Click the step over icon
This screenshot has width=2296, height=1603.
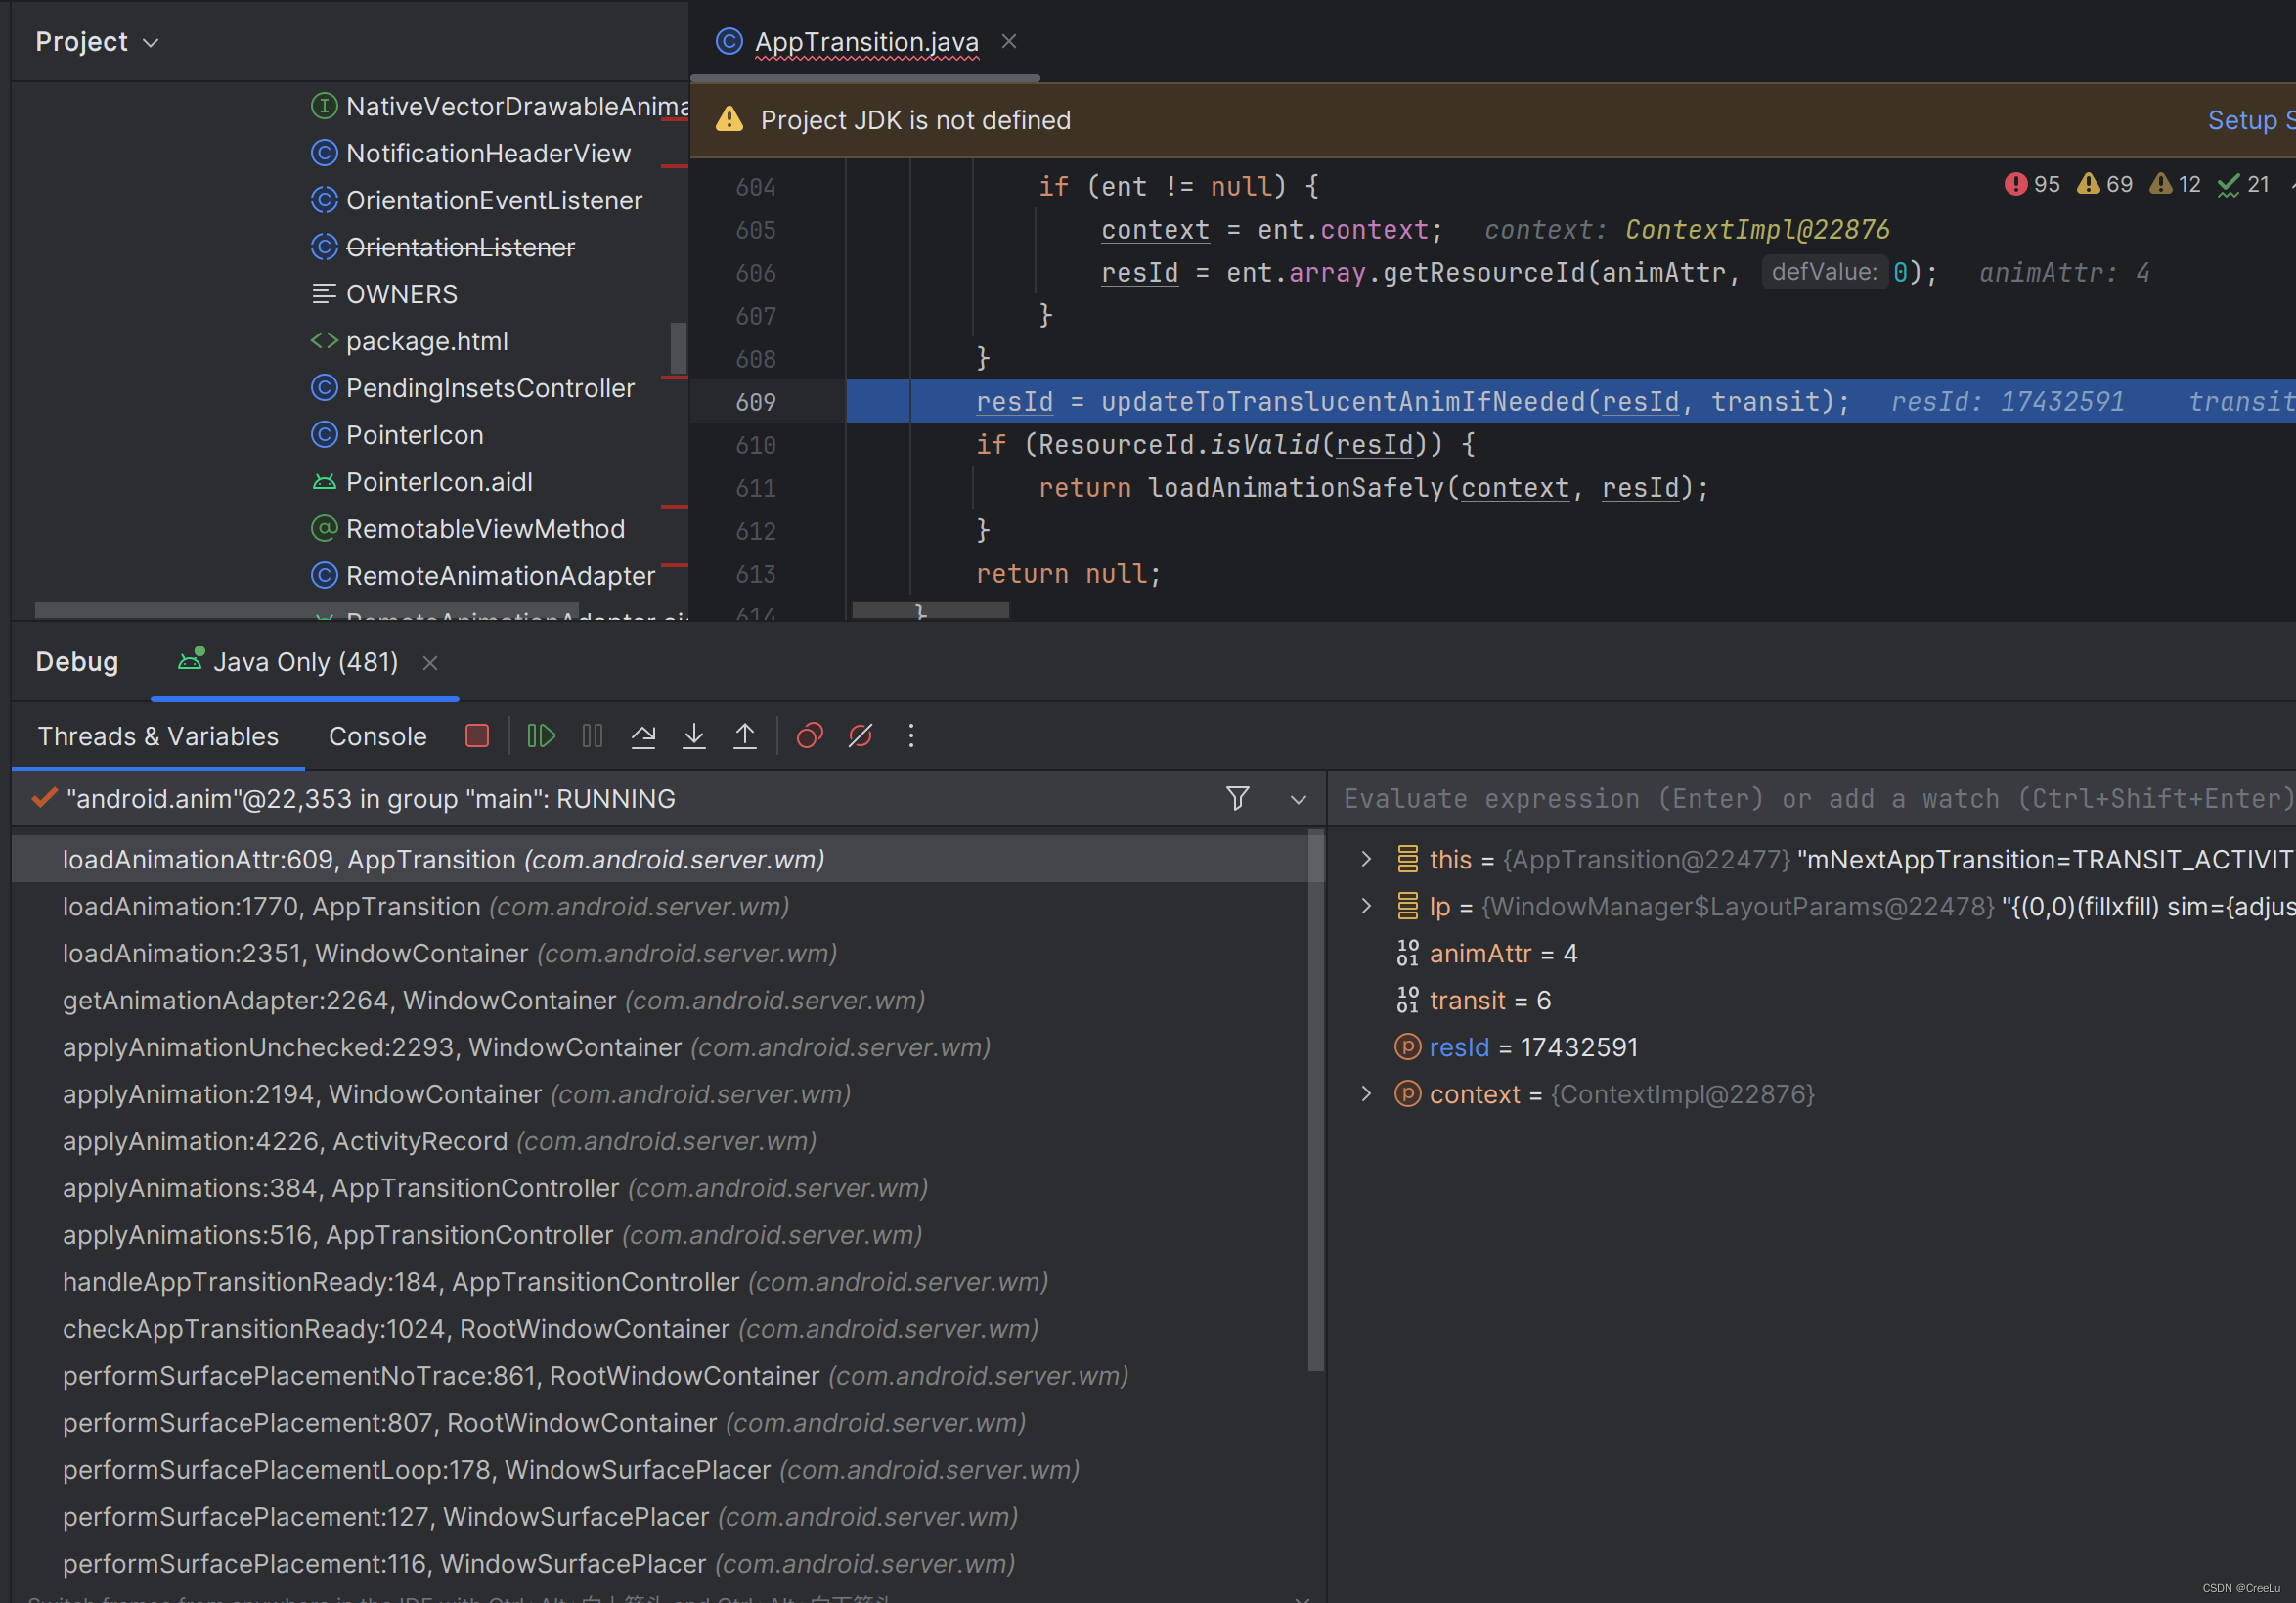(643, 735)
